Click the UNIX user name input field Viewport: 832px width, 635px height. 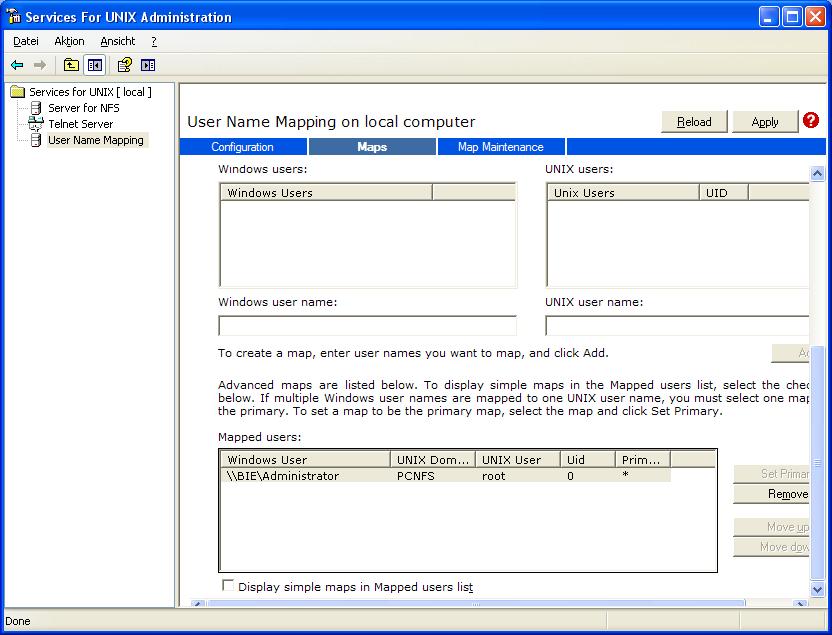[677, 326]
